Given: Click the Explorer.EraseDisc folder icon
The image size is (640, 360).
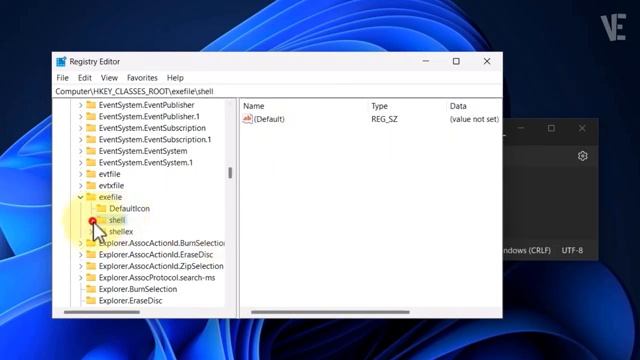Looking at the screenshot, I should [x=91, y=300].
